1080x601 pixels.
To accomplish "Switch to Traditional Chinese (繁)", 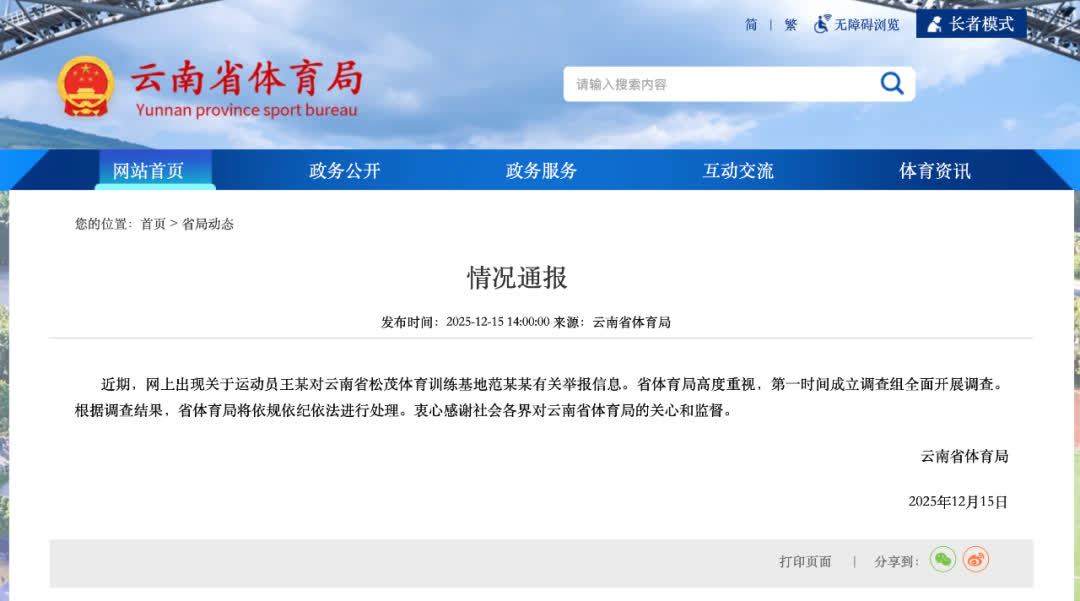I will [791, 25].
